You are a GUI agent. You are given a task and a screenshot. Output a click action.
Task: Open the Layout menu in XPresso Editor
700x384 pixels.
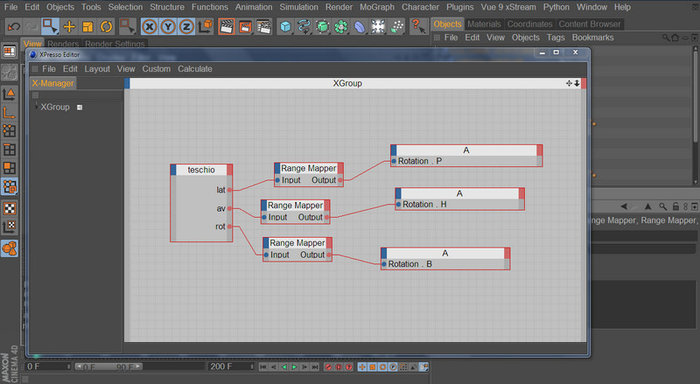click(x=97, y=69)
